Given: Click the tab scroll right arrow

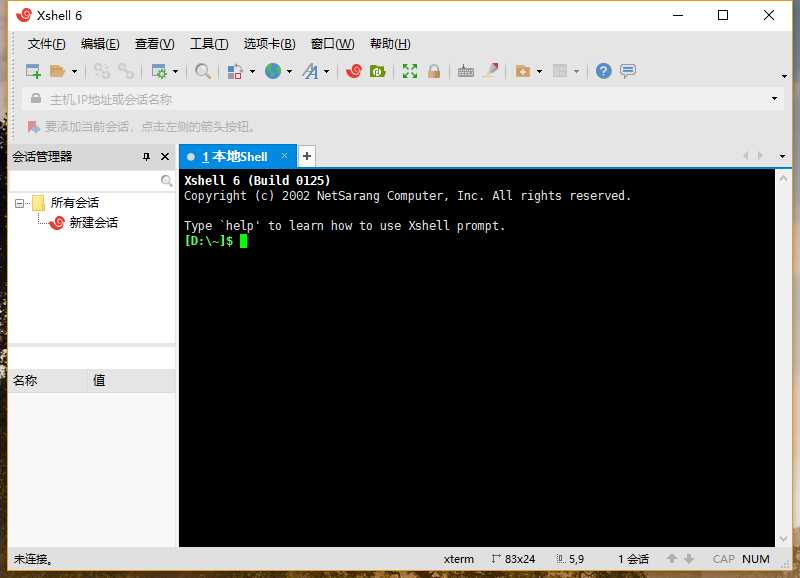Looking at the screenshot, I should [x=761, y=156].
